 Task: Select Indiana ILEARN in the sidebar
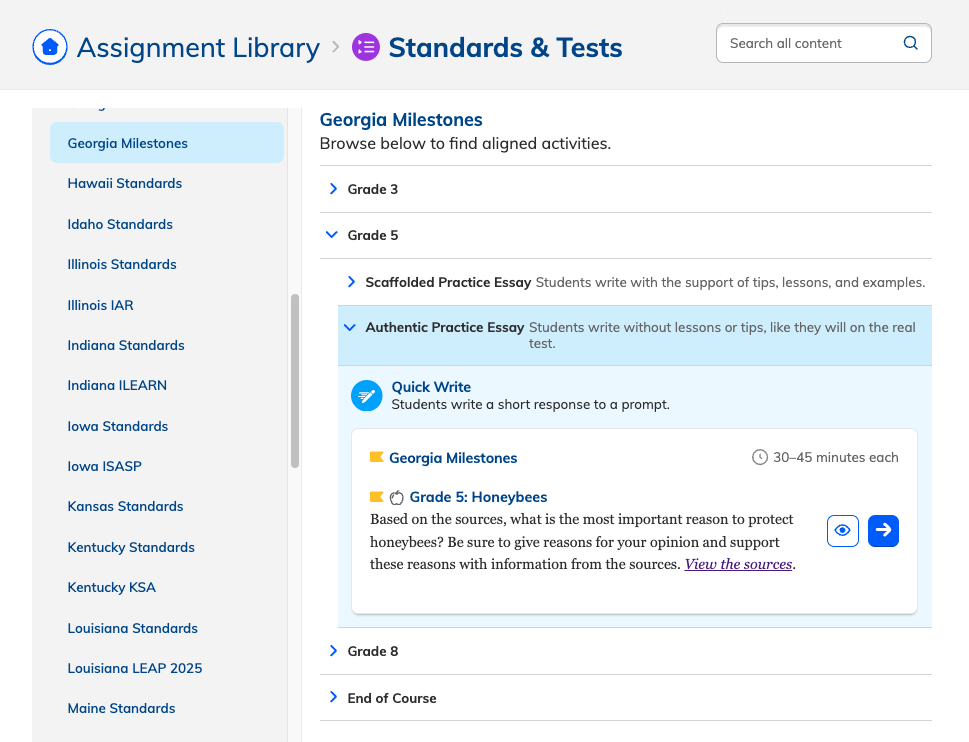point(117,386)
